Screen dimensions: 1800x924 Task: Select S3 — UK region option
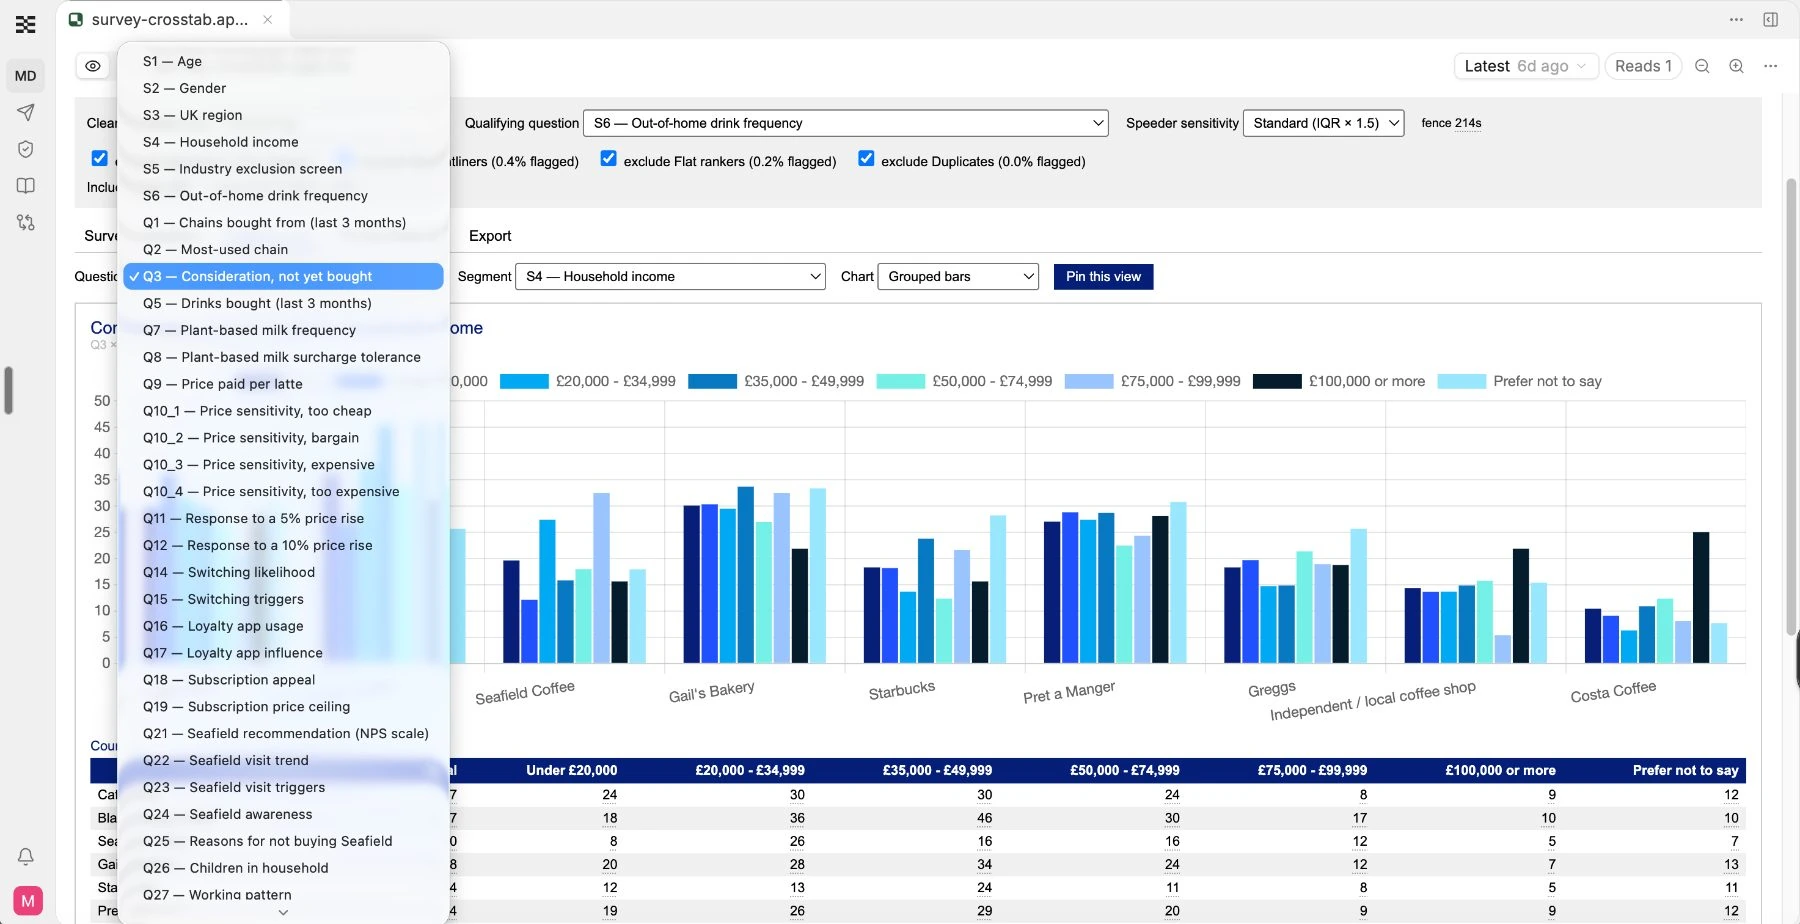point(283,115)
